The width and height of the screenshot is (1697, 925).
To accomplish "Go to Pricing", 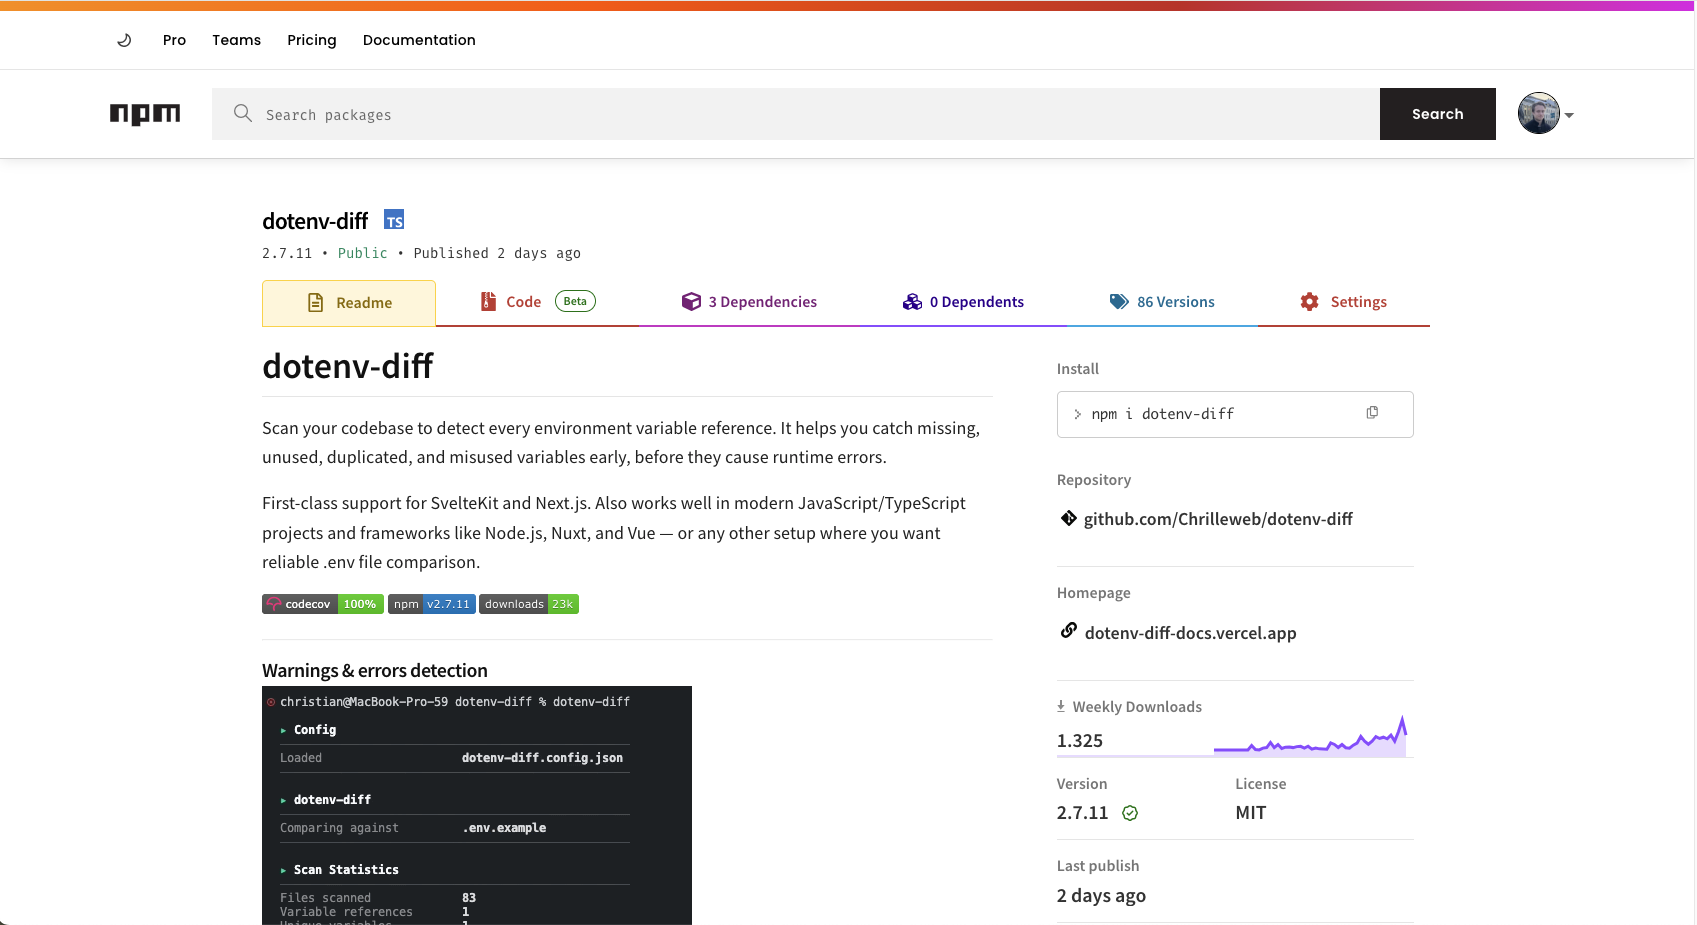I will pos(312,40).
